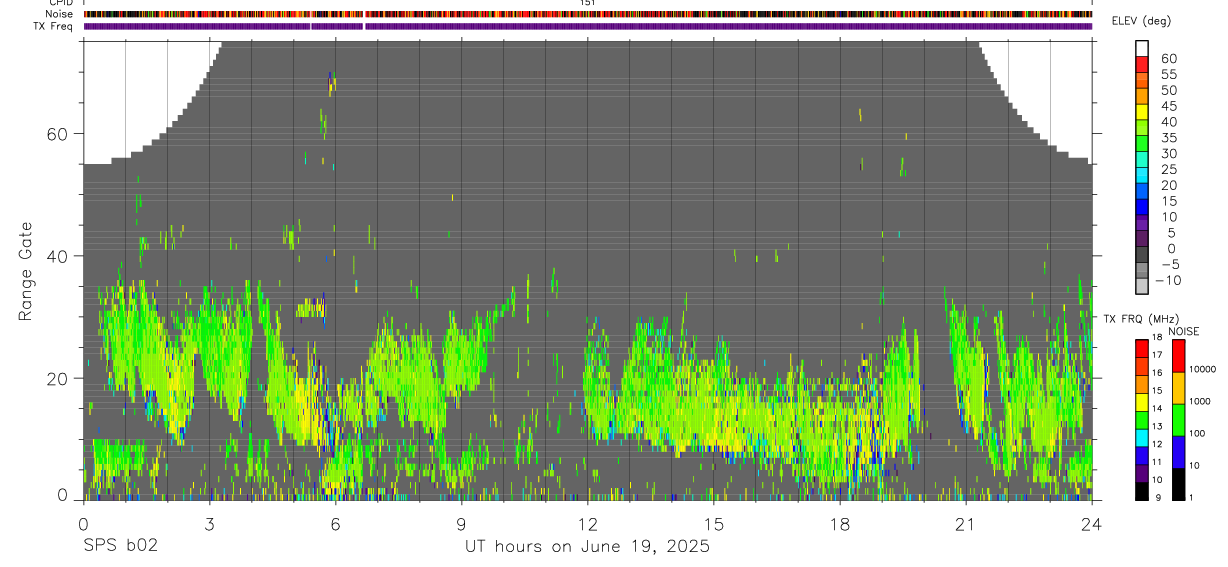Click the 'SPS b02' label
Image resolution: width=1228 pixels, height=567 pixels.
(x=120, y=546)
